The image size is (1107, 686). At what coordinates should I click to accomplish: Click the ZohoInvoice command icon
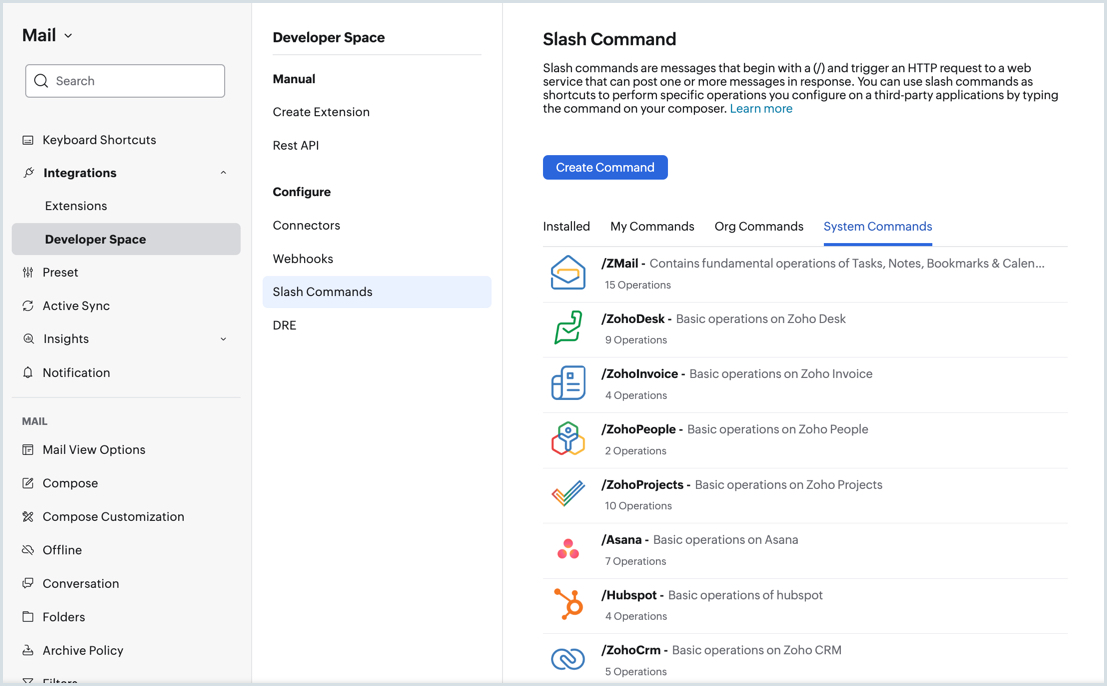(567, 383)
